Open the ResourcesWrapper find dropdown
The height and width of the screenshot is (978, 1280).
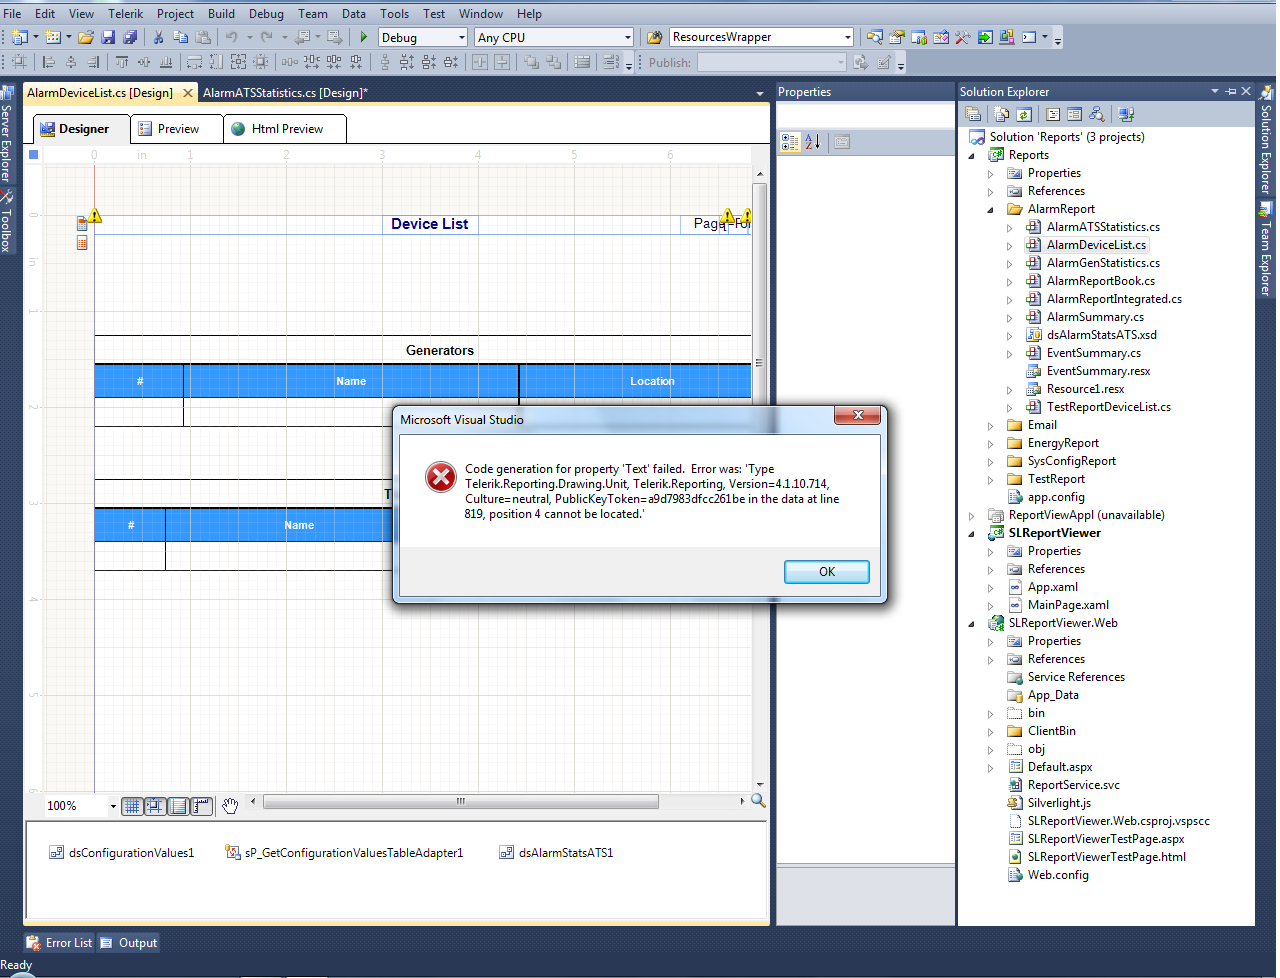848,38
